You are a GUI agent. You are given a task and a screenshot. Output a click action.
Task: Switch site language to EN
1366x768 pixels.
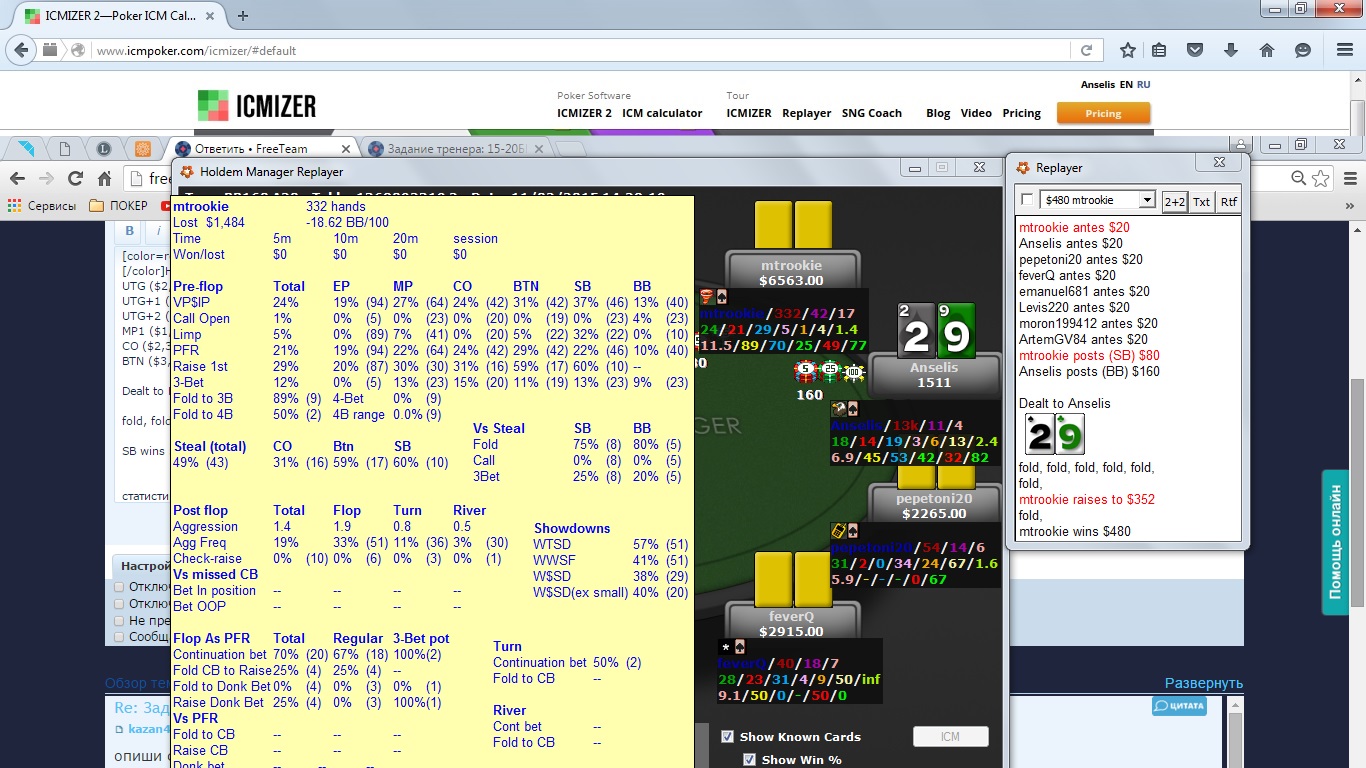tap(1126, 85)
